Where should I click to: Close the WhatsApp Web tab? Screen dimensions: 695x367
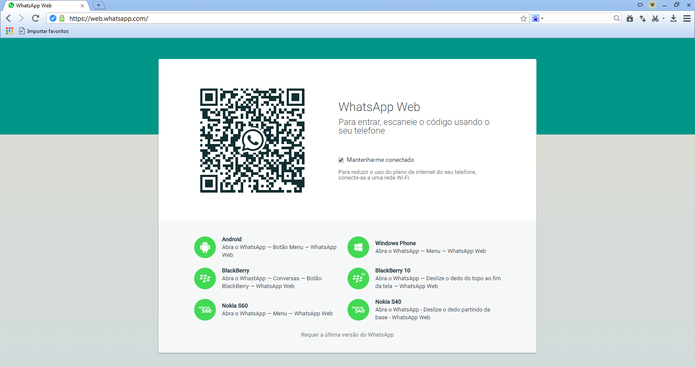tap(82, 6)
